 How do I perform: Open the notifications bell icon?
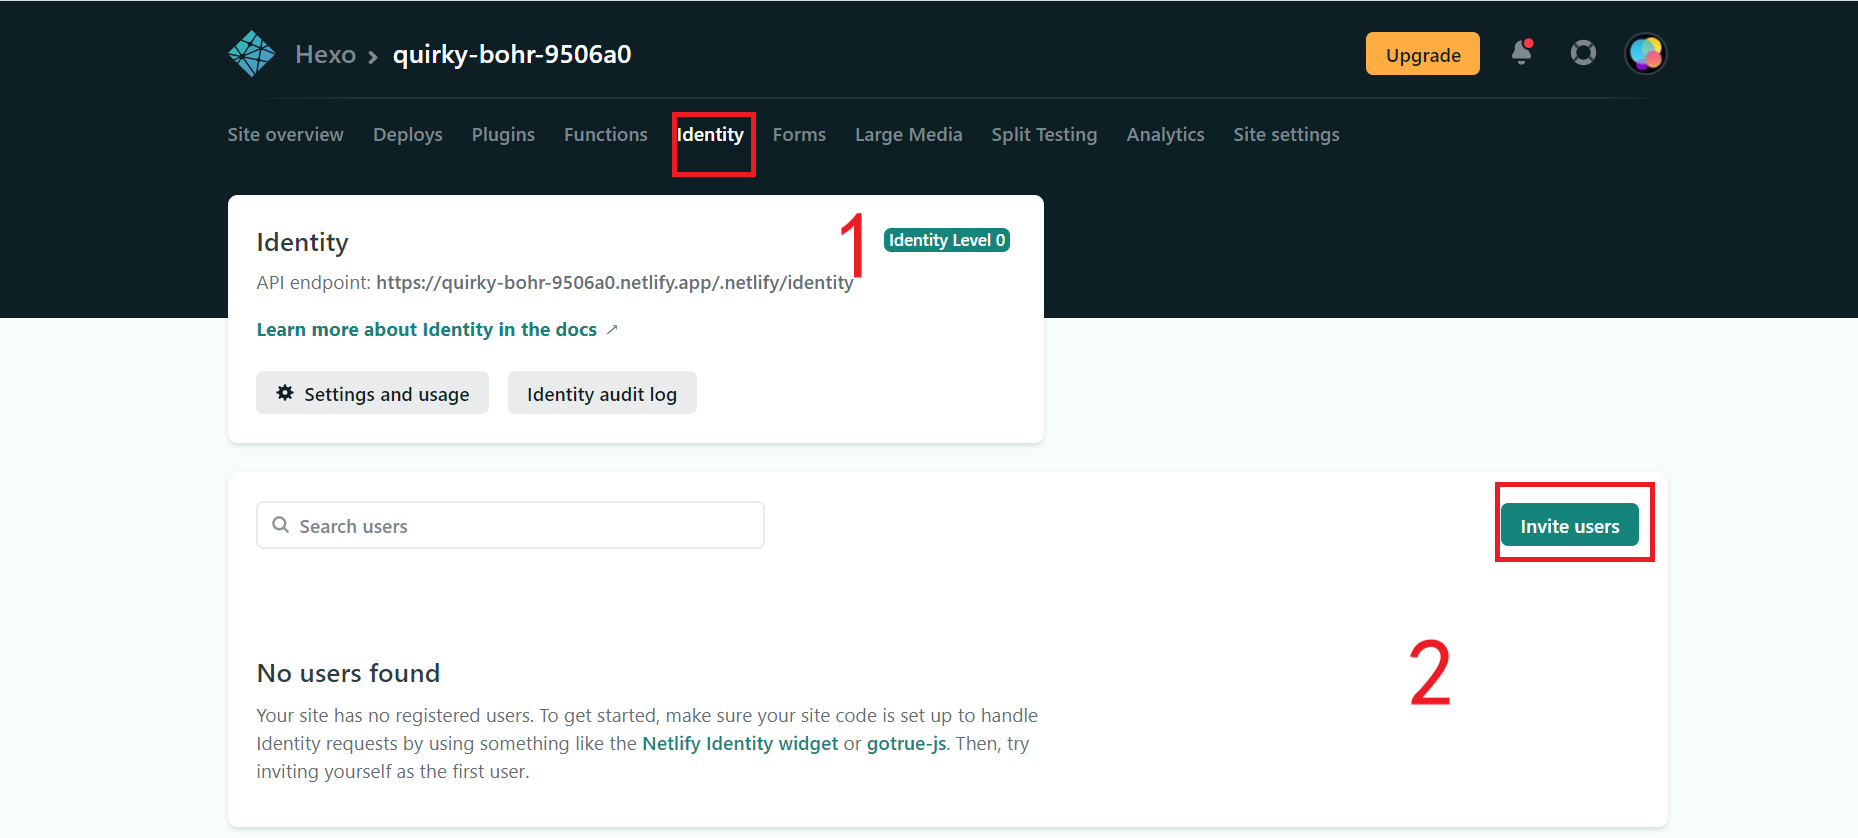pos(1522,52)
